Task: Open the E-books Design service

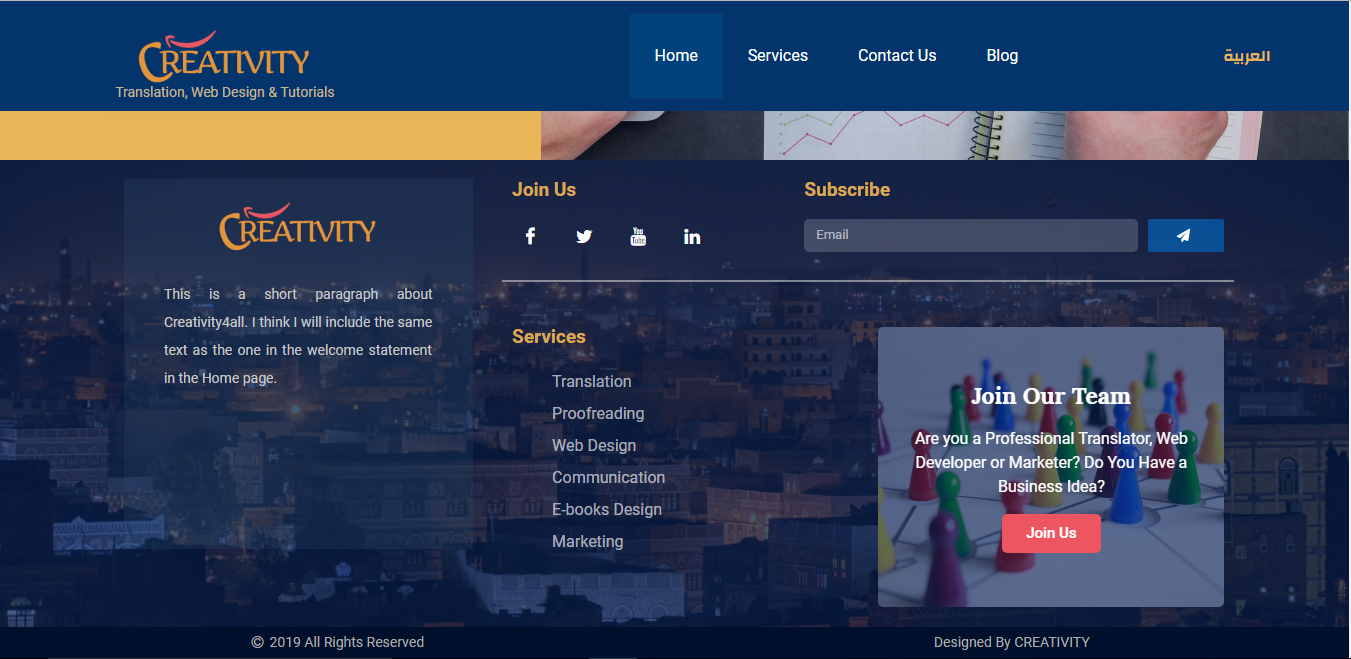Action: [x=606, y=509]
